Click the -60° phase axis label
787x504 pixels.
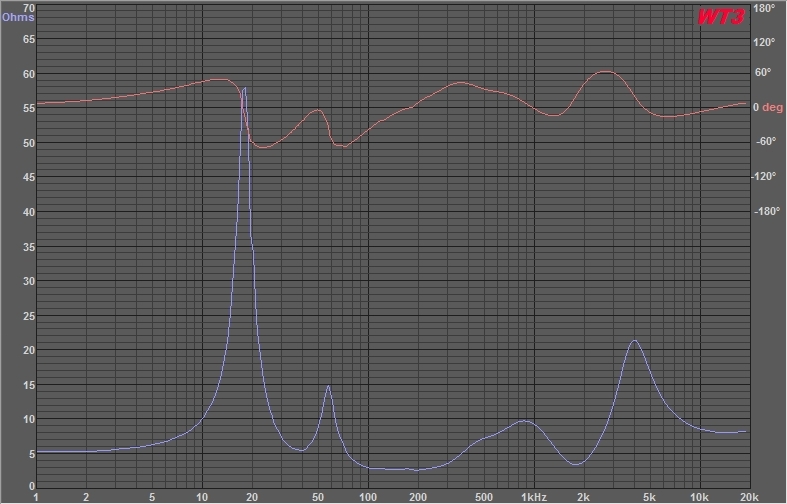coord(765,141)
